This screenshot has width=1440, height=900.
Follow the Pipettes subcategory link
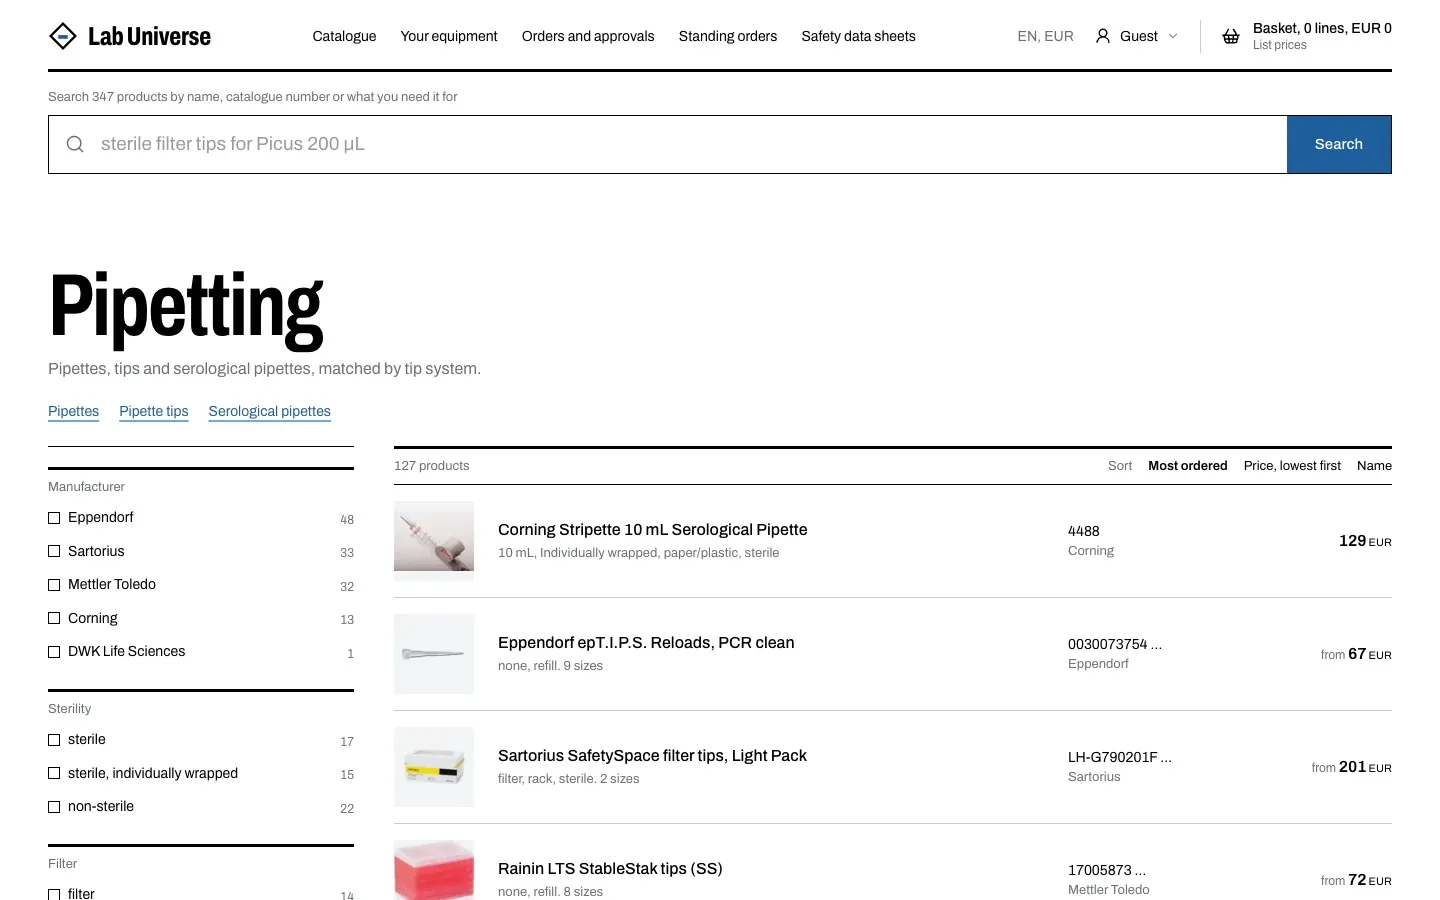click(x=73, y=411)
